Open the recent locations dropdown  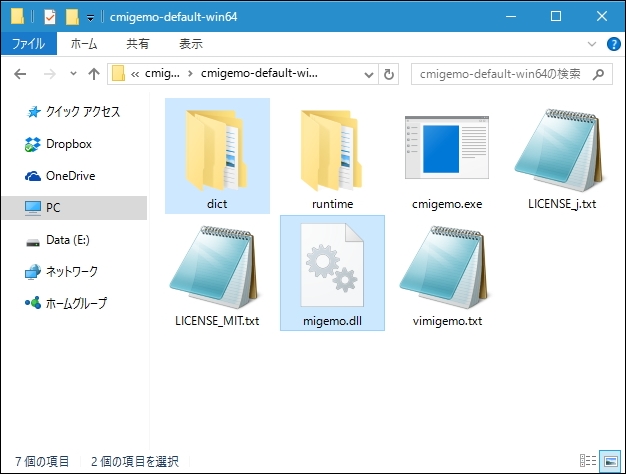pos(73,73)
